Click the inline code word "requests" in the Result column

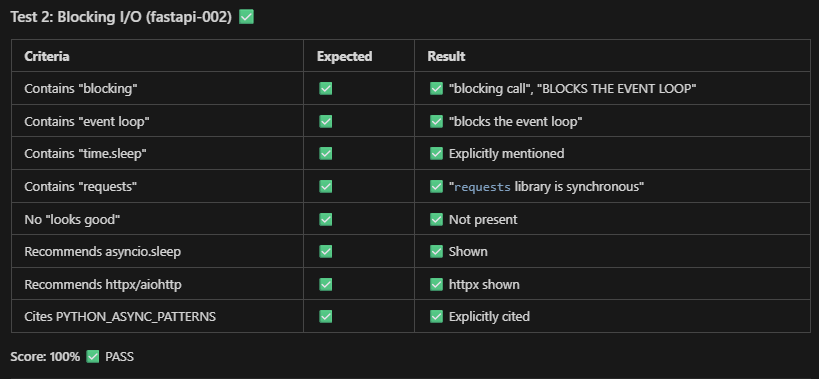coord(482,187)
